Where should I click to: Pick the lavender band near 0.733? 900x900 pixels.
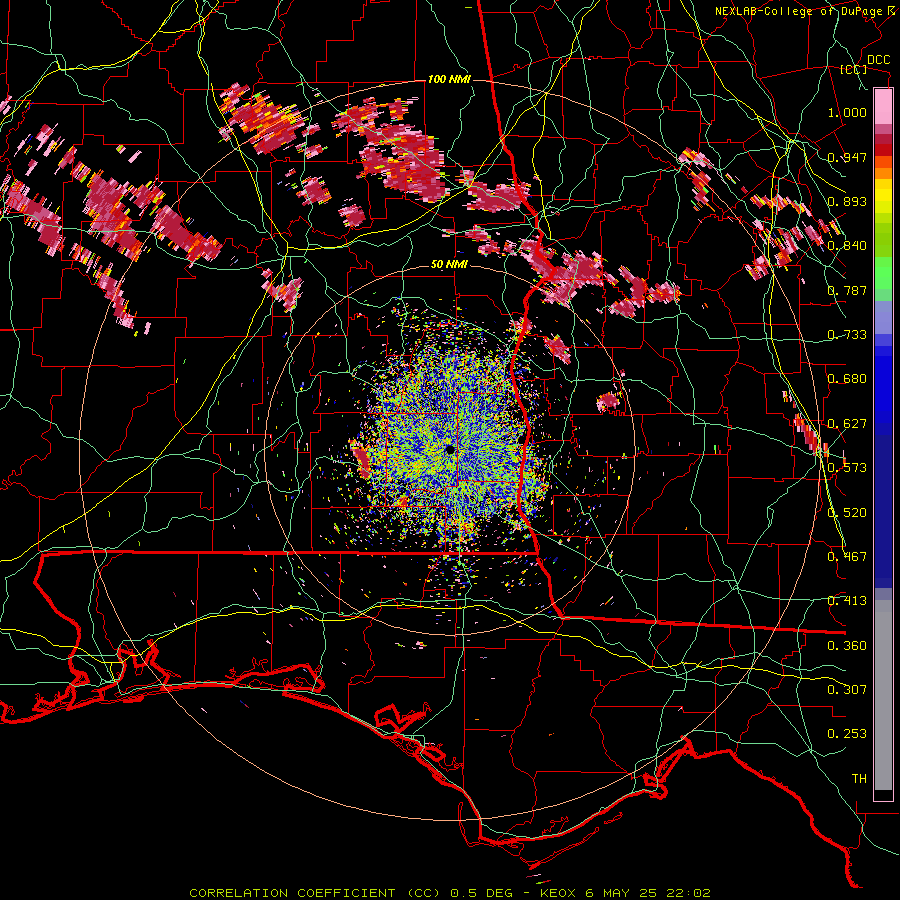click(883, 318)
